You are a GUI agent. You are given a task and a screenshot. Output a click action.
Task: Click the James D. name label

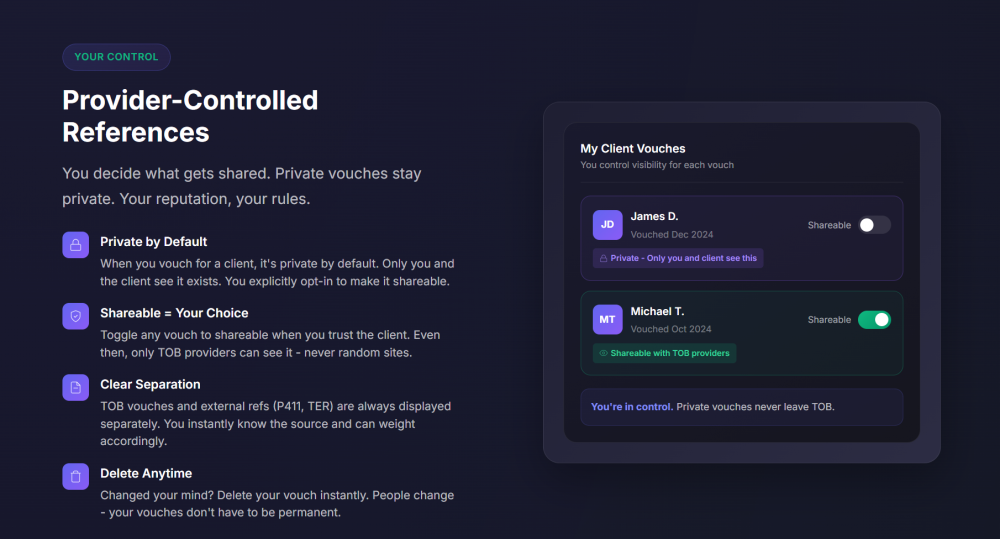click(x=654, y=216)
